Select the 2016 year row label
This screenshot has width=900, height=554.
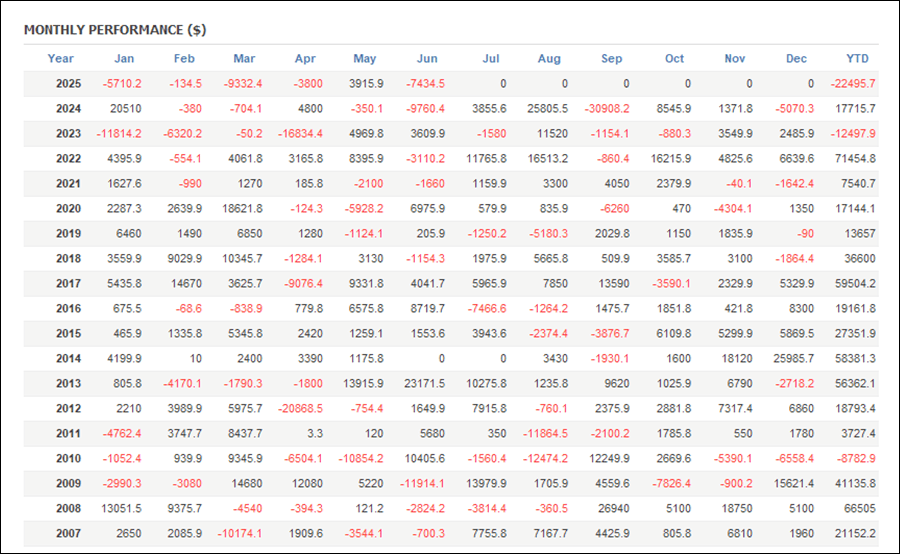point(68,308)
